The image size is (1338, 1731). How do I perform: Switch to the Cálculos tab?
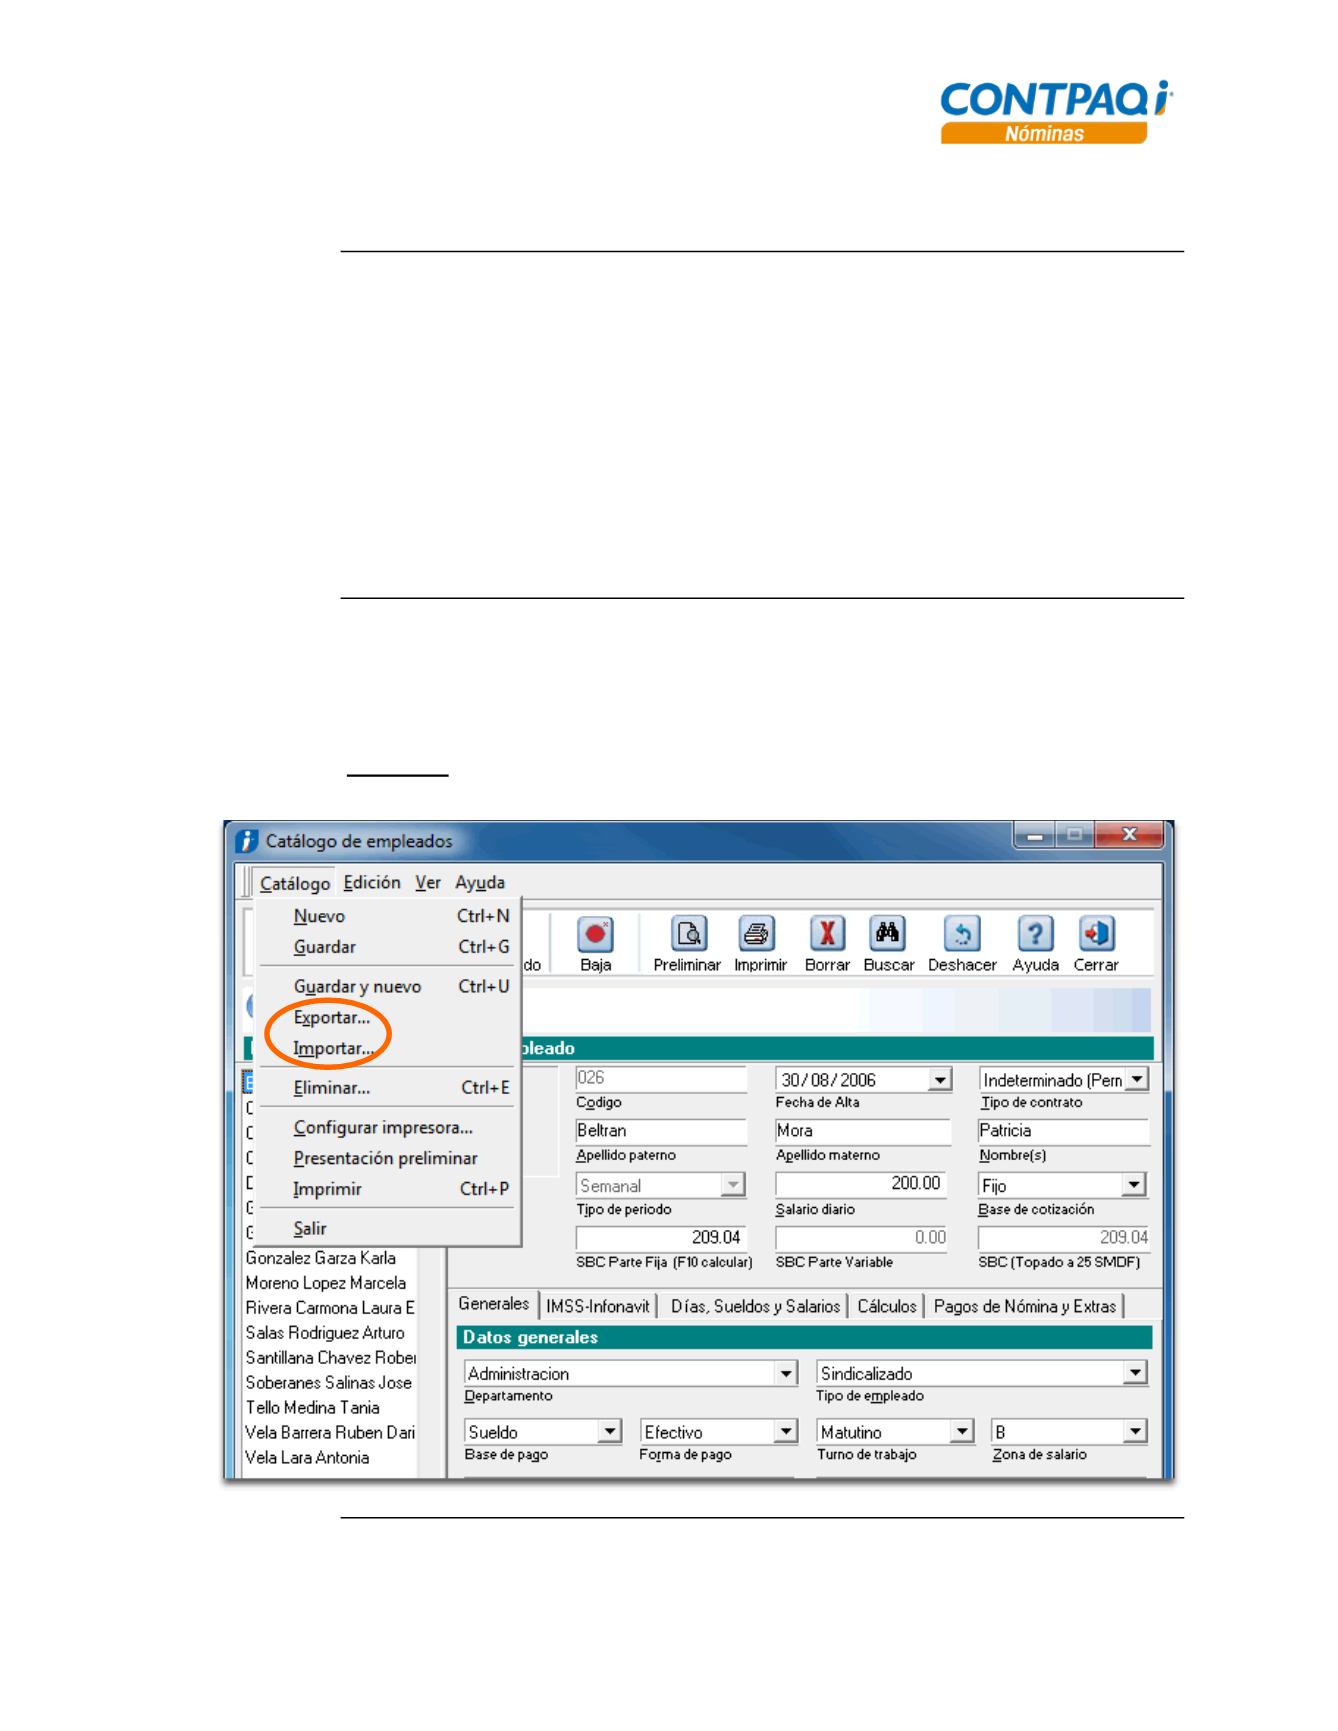887,1307
